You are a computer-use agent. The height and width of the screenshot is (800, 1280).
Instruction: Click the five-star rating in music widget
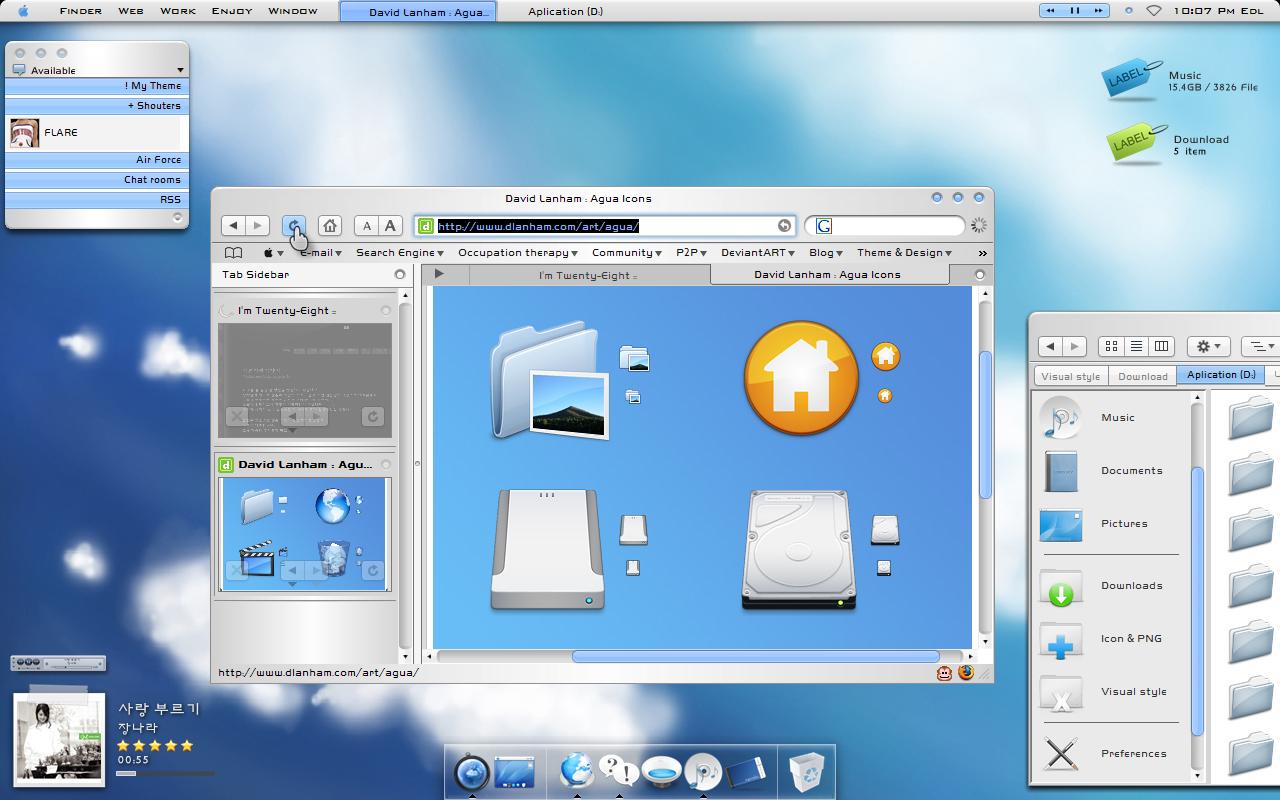click(x=155, y=745)
